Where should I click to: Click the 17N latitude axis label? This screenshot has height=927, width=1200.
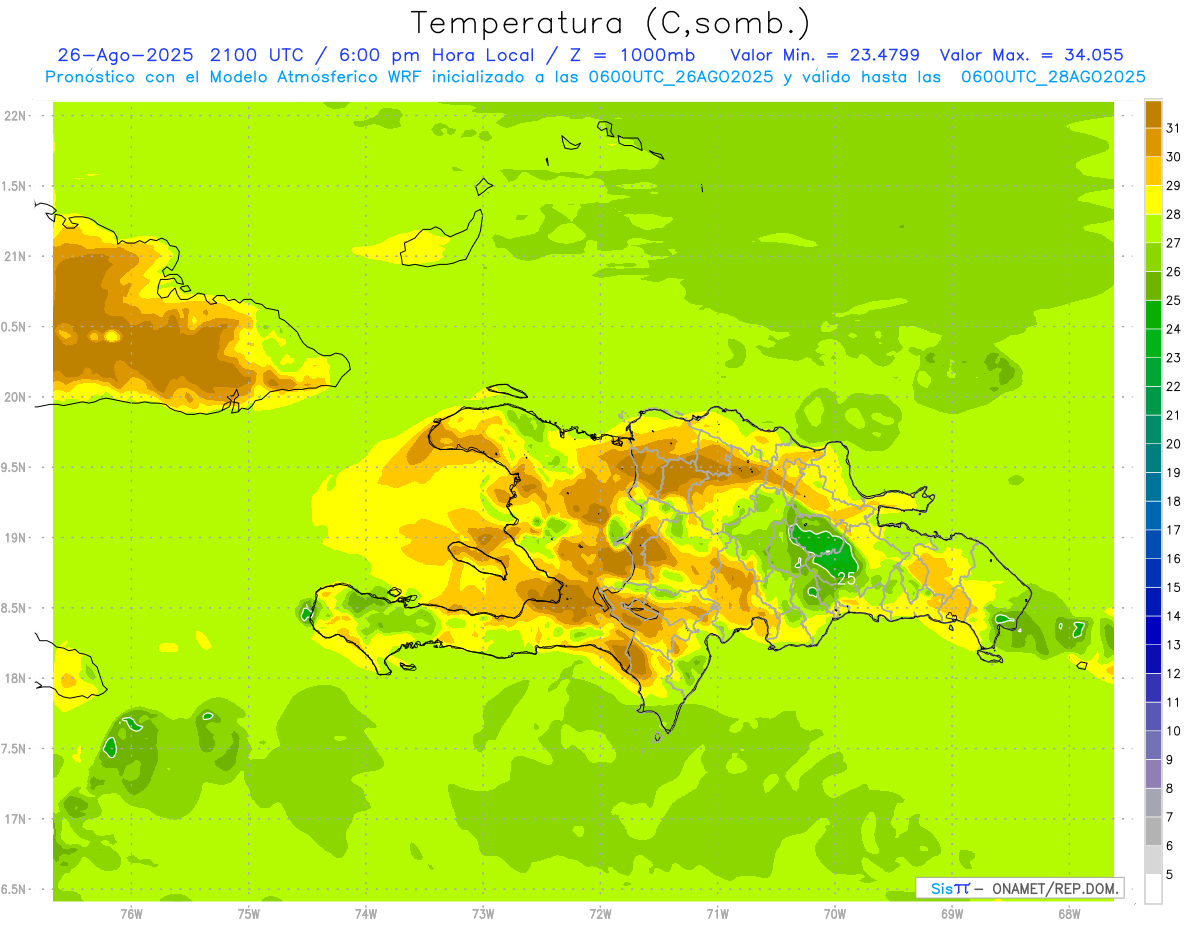point(16,819)
